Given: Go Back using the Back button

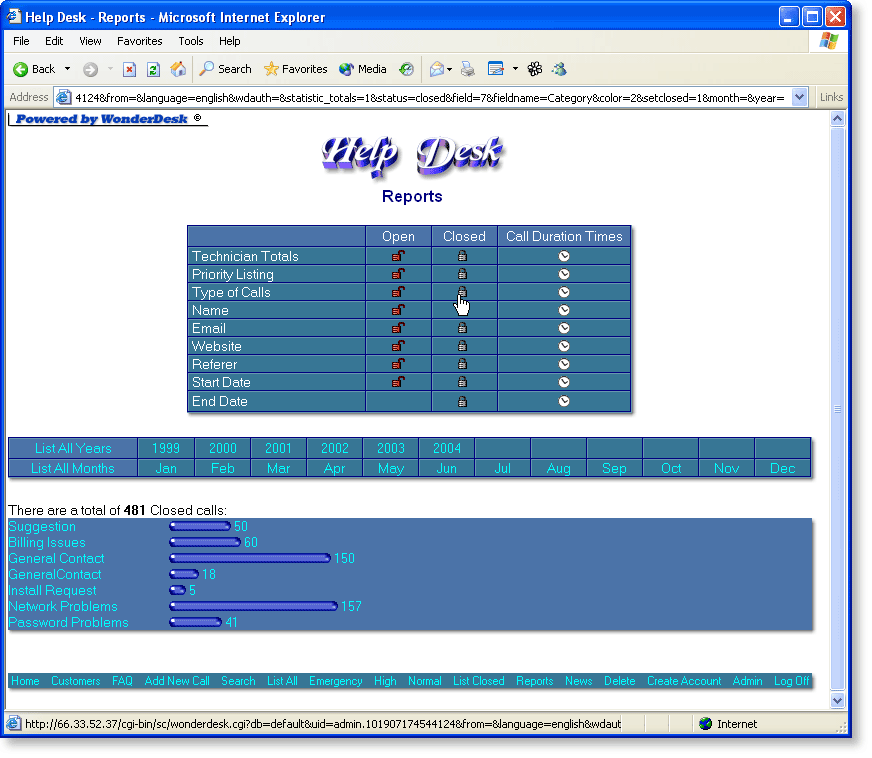Looking at the screenshot, I should point(34,69).
